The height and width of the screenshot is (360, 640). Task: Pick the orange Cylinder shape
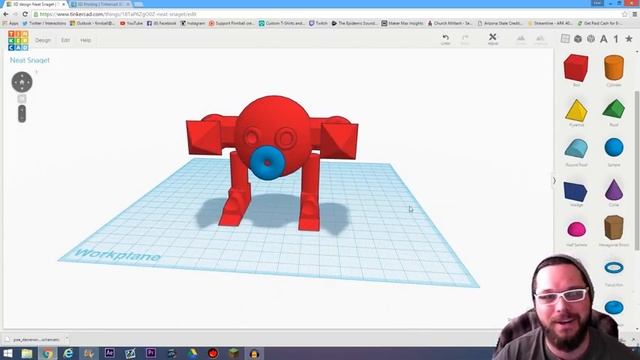coord(614,68)
